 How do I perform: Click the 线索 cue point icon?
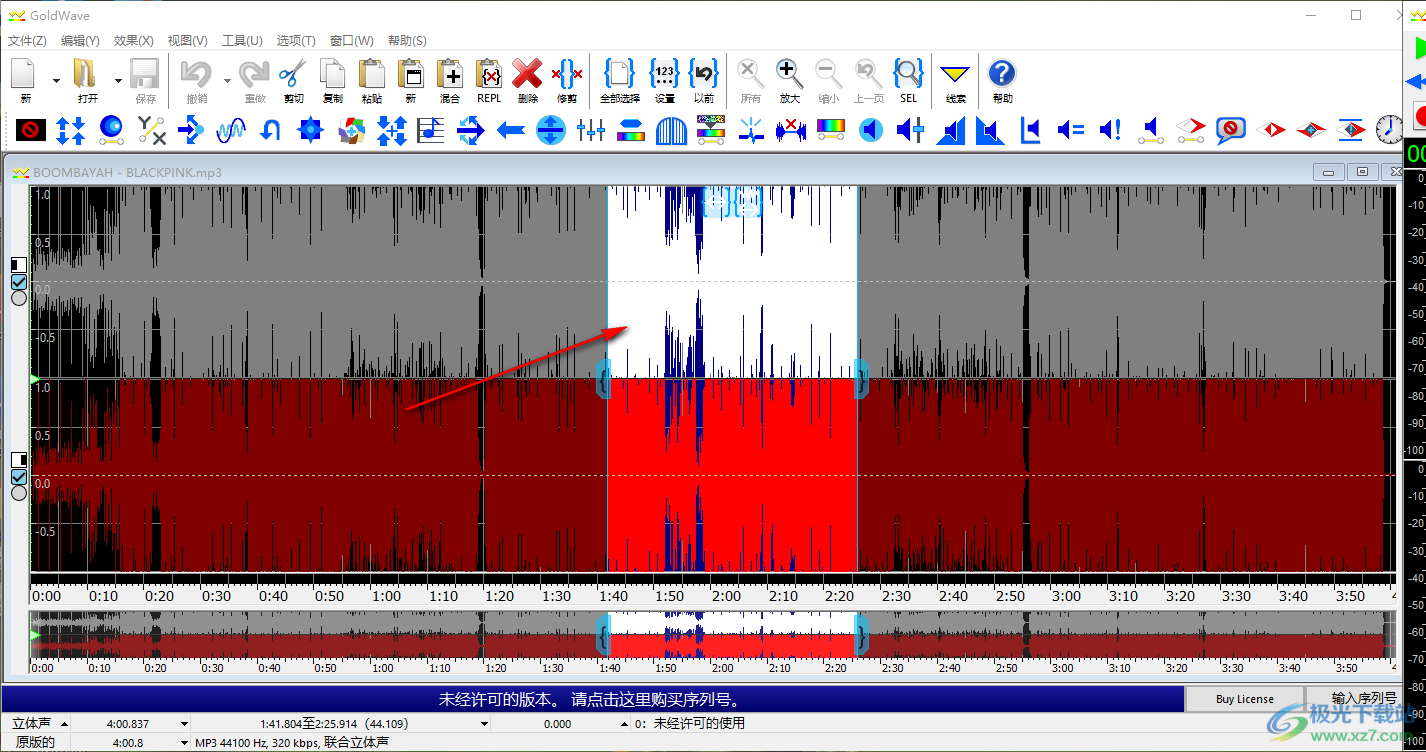956,80
